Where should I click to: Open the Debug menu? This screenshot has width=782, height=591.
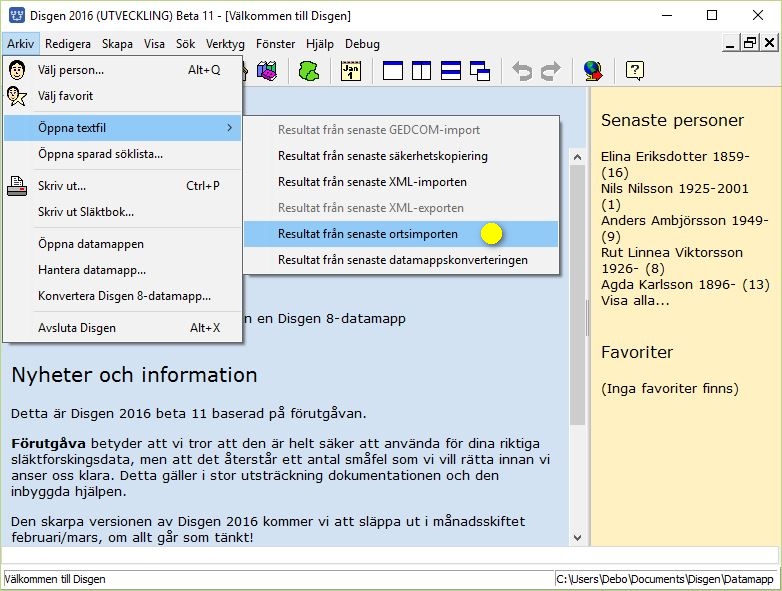click(363, 44)
